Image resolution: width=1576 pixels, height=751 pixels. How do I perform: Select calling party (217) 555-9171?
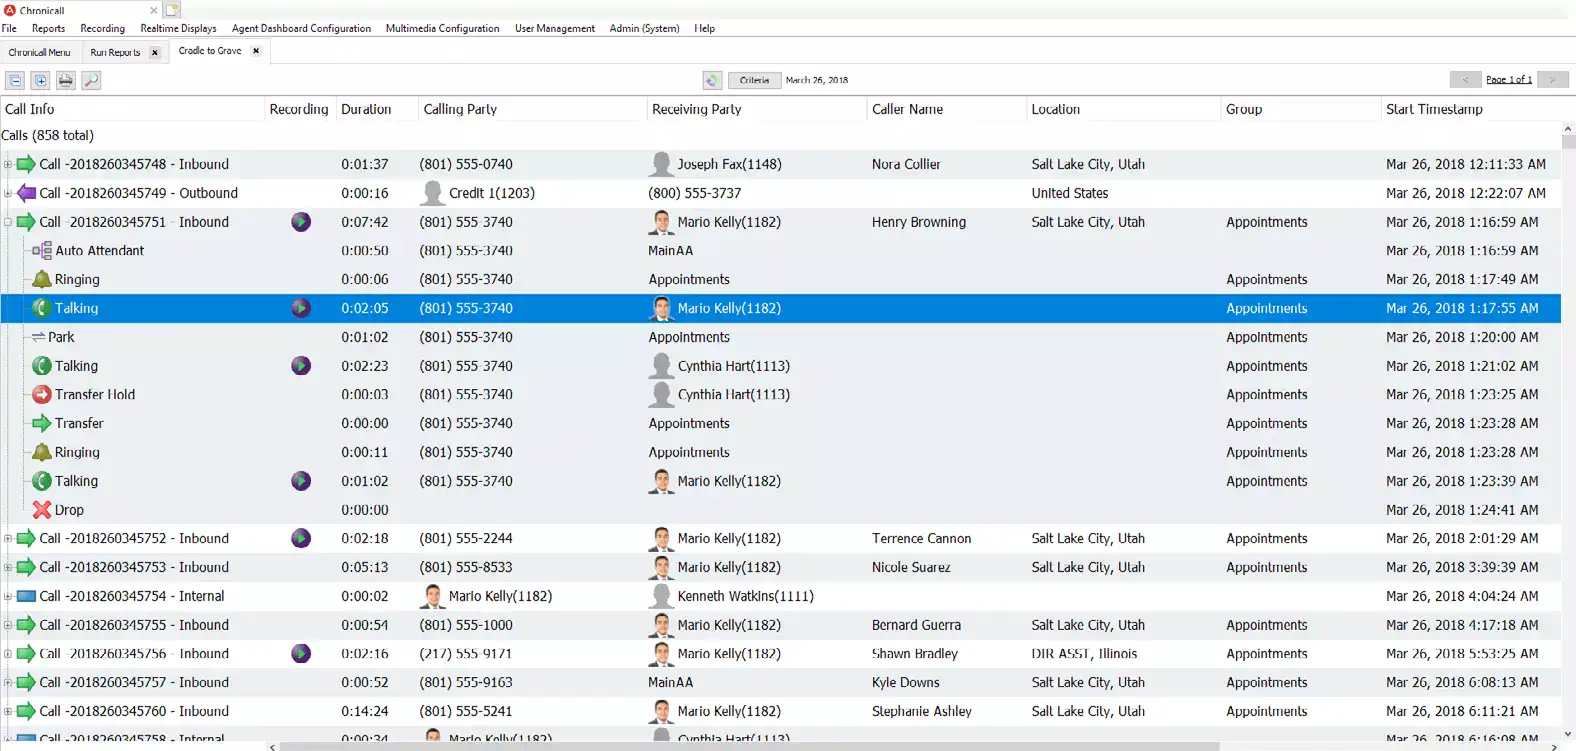[x=465, y=654]
